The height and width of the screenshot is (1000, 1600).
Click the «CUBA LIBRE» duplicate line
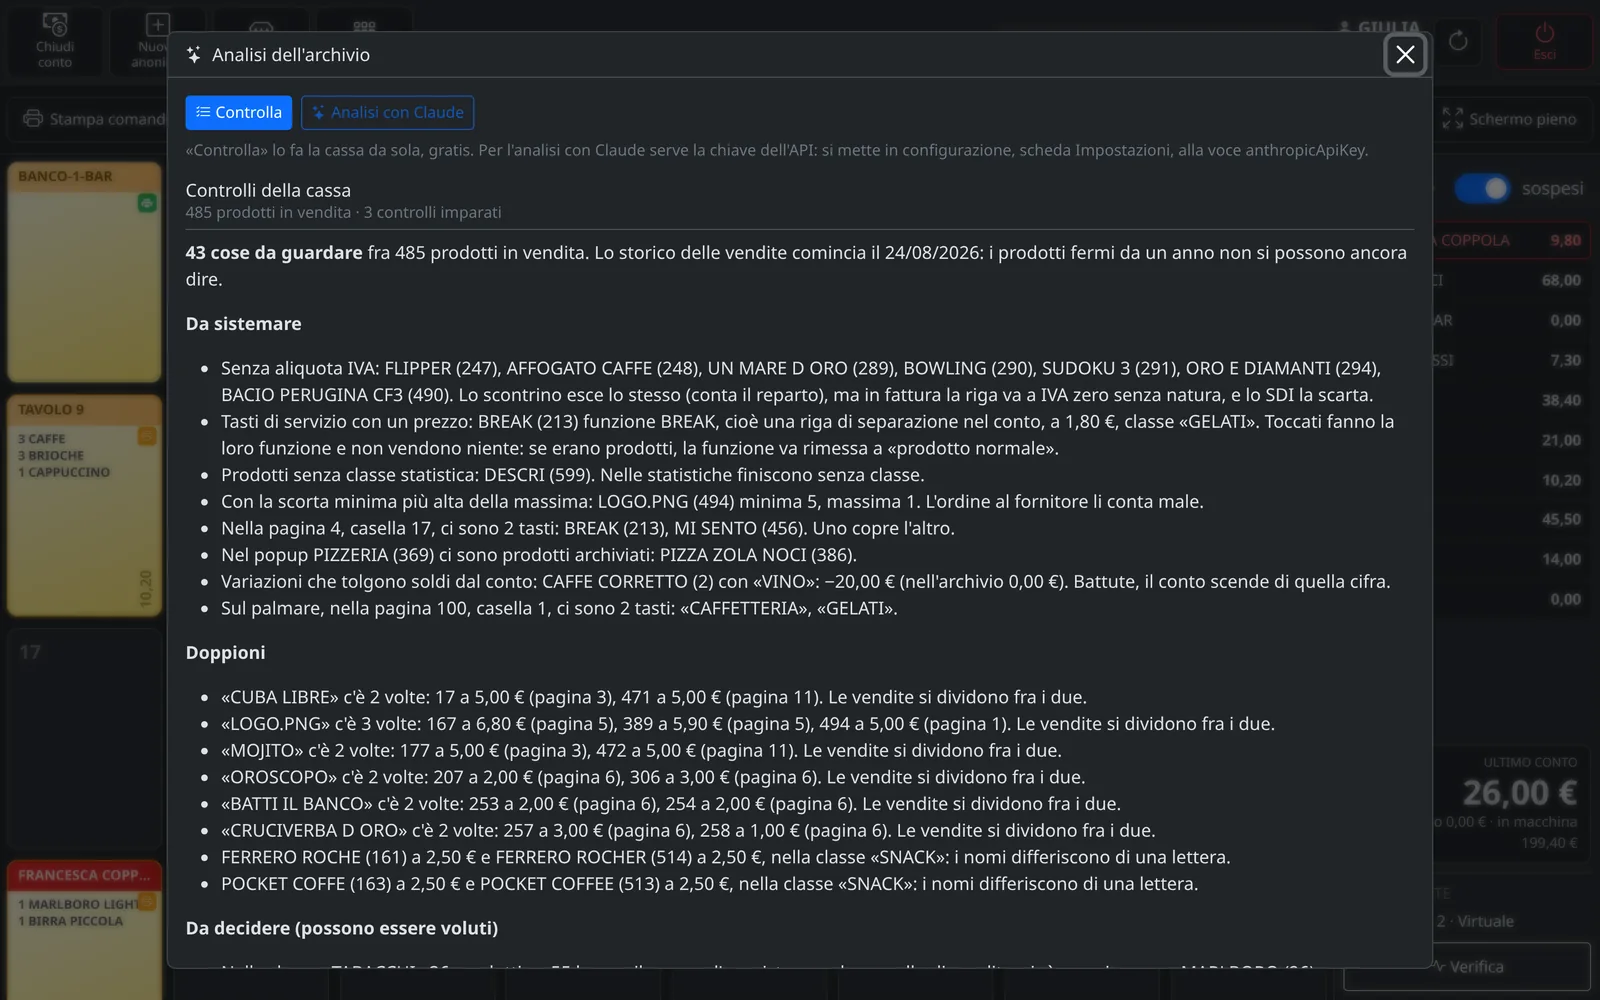(654, 697)
